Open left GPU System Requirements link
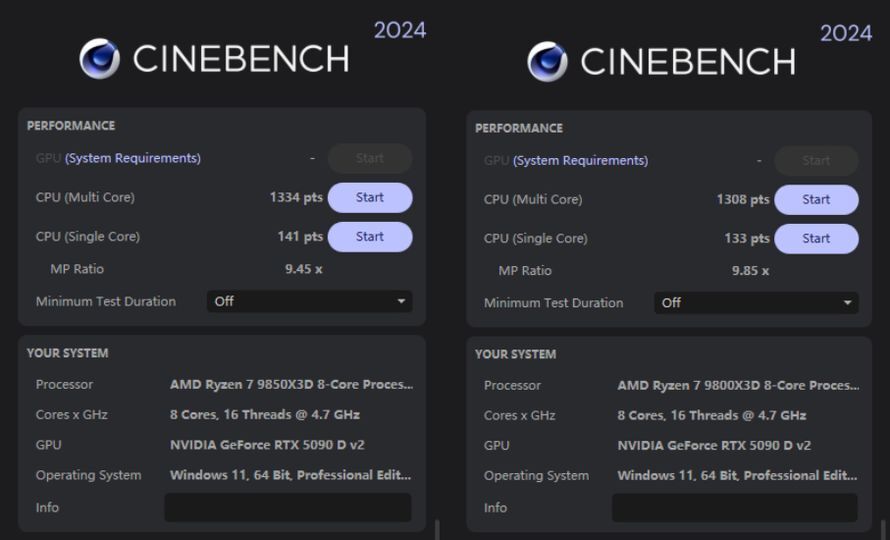The height and width of the screenshot is (540, 890). [x=133, y=158]
